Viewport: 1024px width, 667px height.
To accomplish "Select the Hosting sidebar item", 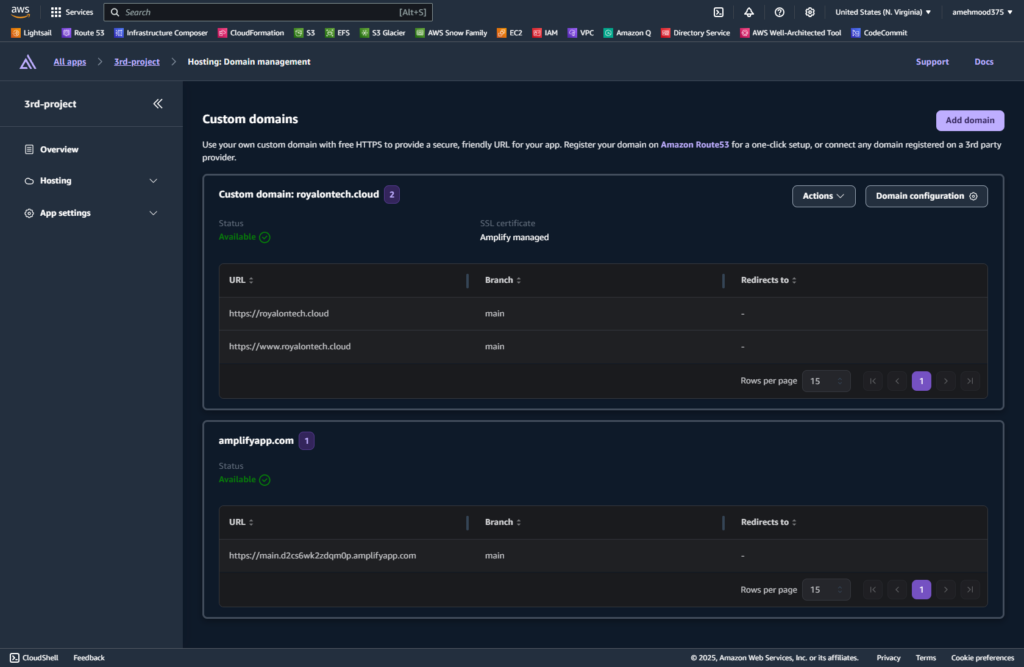I will 56,181.
